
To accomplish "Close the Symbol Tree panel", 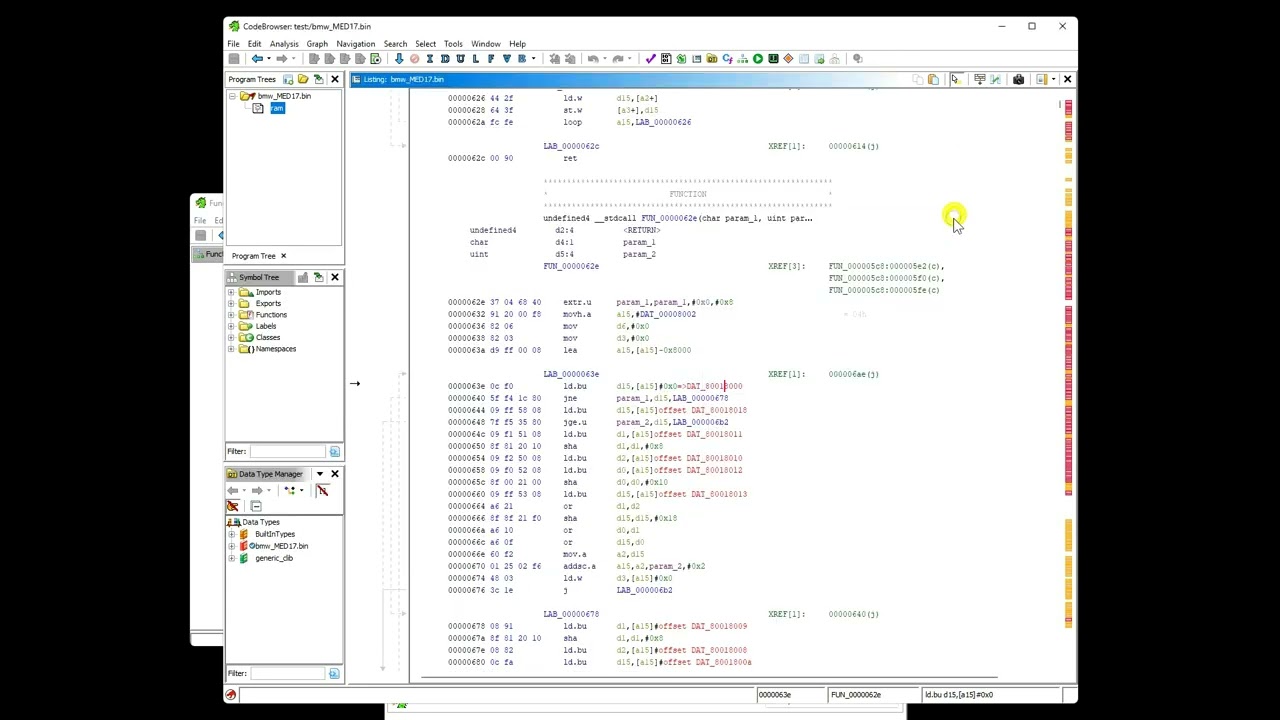I will [x=335, y=277].
